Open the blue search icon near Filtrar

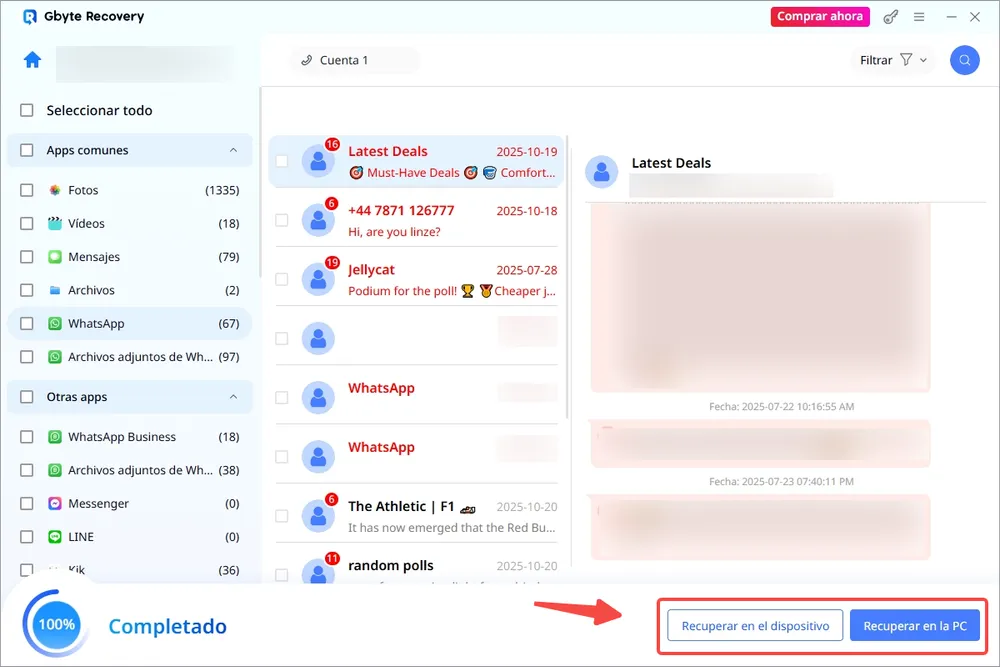pyautogui.click(x=964, y=60)
